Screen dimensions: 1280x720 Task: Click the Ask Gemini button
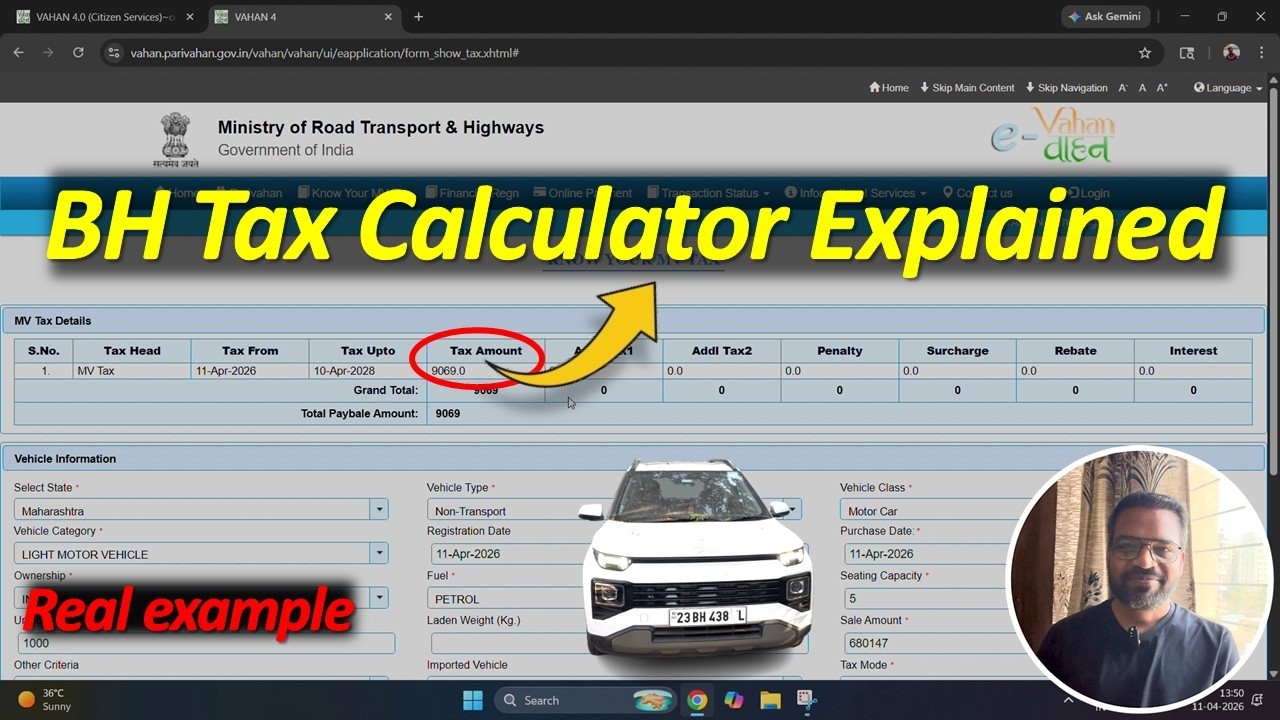coord(1105,17)
